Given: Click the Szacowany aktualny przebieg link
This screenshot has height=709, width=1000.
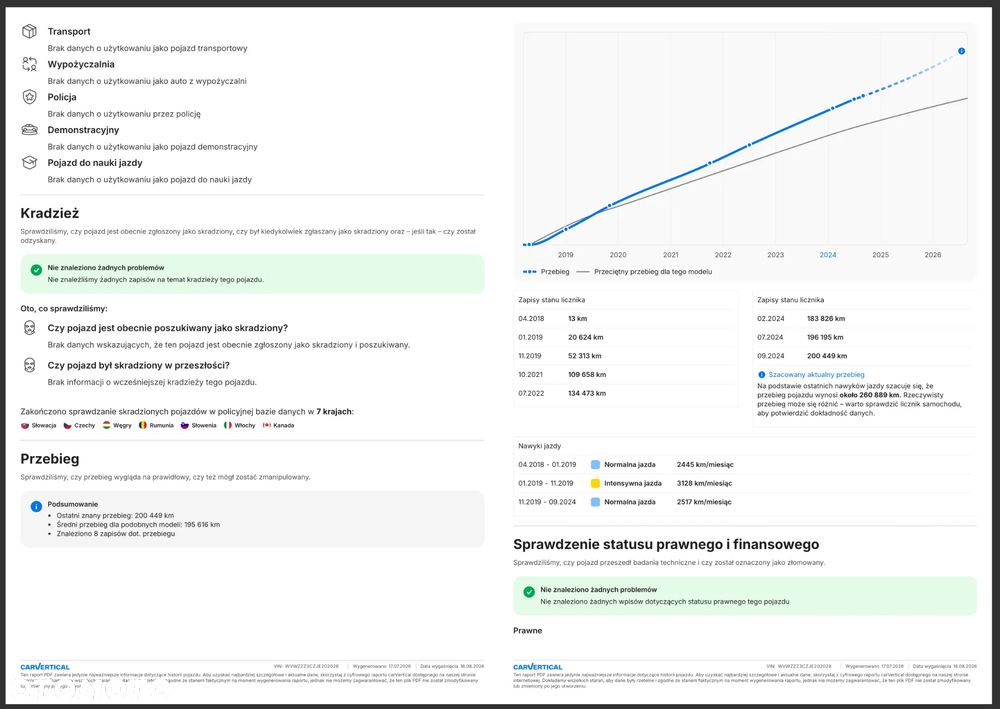Looking at the screenshot, I should [x=816, y=375].
